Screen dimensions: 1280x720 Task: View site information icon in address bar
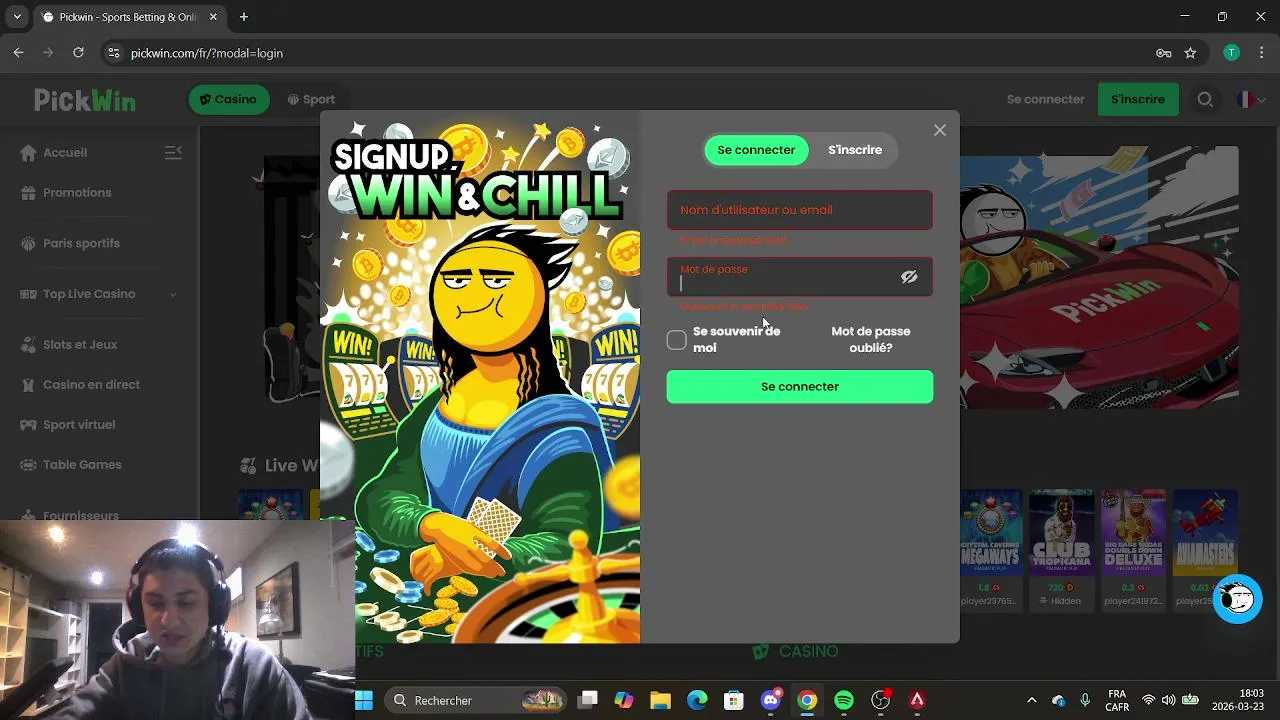coord(113,53)
